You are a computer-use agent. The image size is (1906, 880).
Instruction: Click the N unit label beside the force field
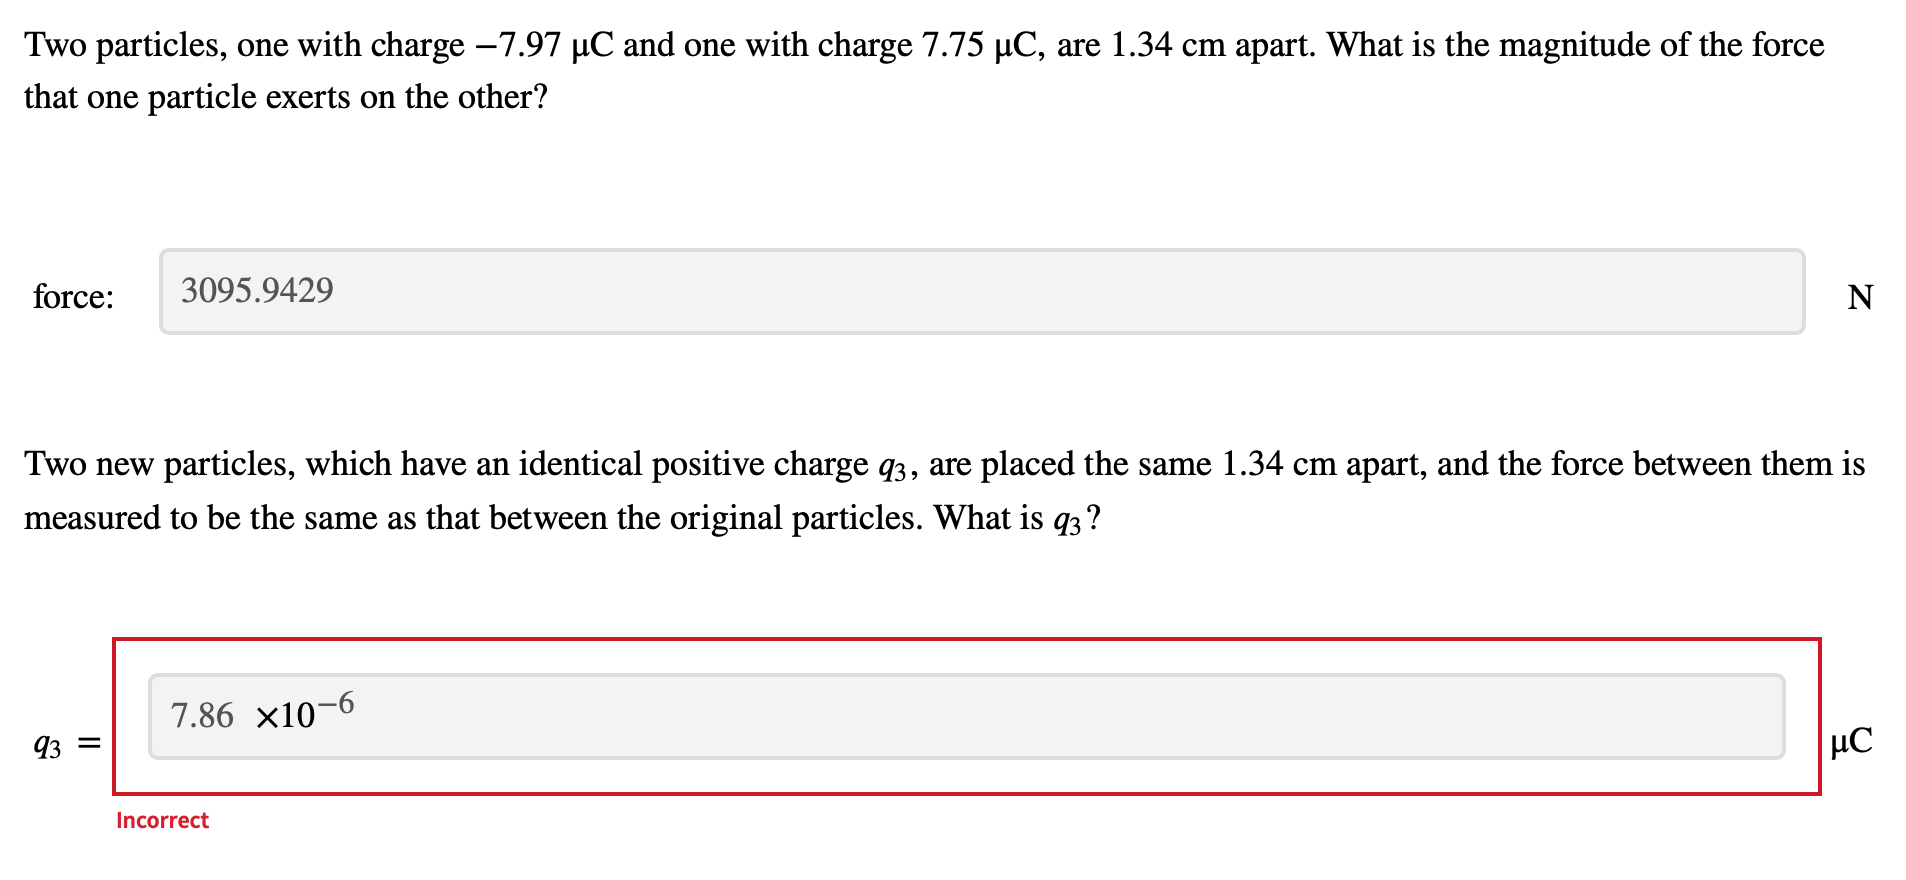pos(1862,297)
